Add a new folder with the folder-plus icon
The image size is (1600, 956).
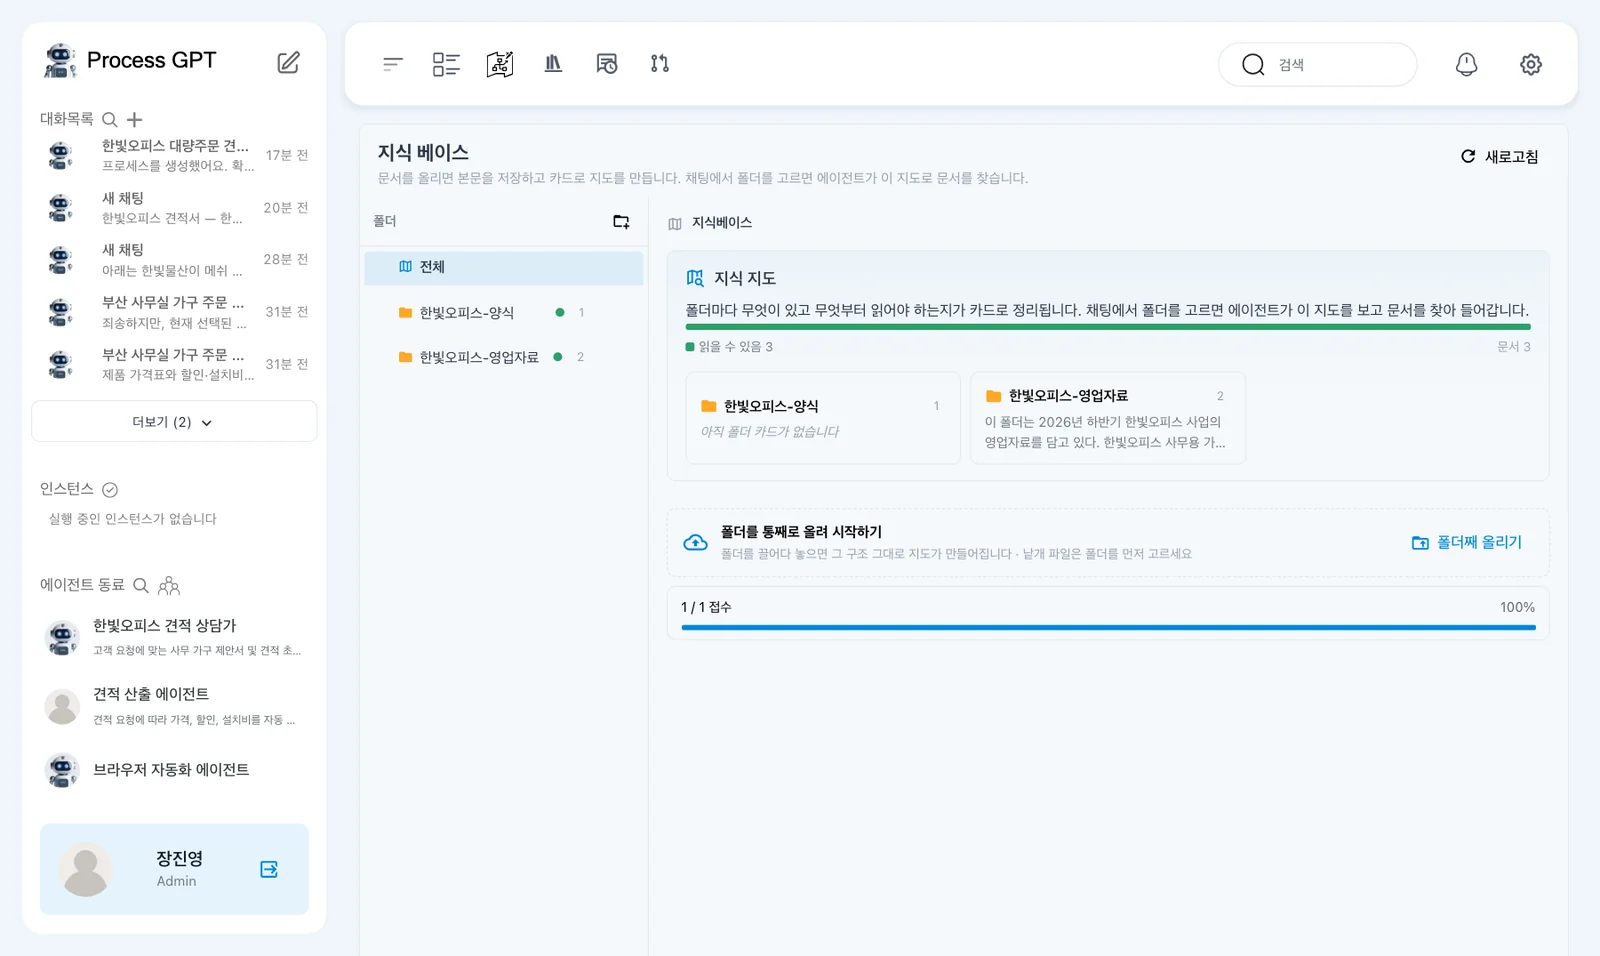(x=621, y=221)
